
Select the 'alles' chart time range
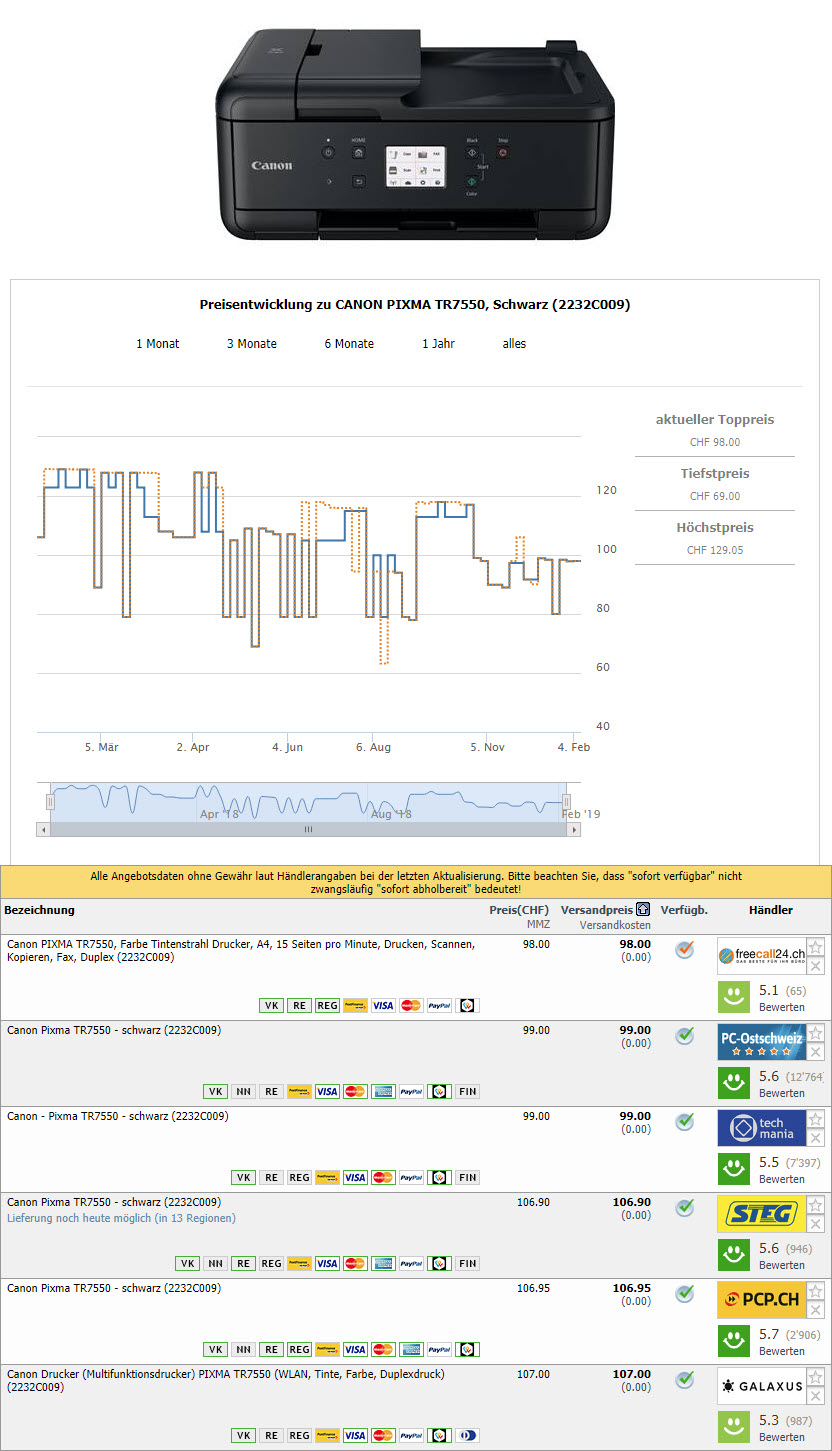pos(514,344)
